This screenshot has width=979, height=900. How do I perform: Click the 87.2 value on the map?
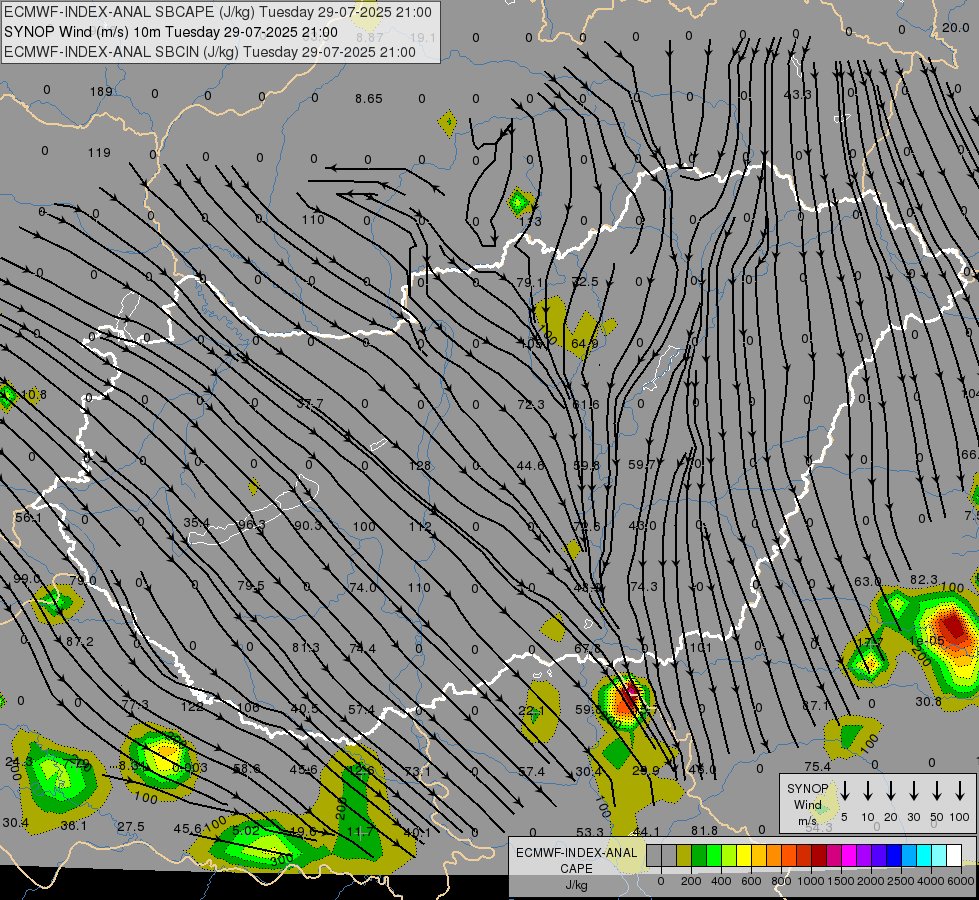pyautogui.click(x=80, y=642)
